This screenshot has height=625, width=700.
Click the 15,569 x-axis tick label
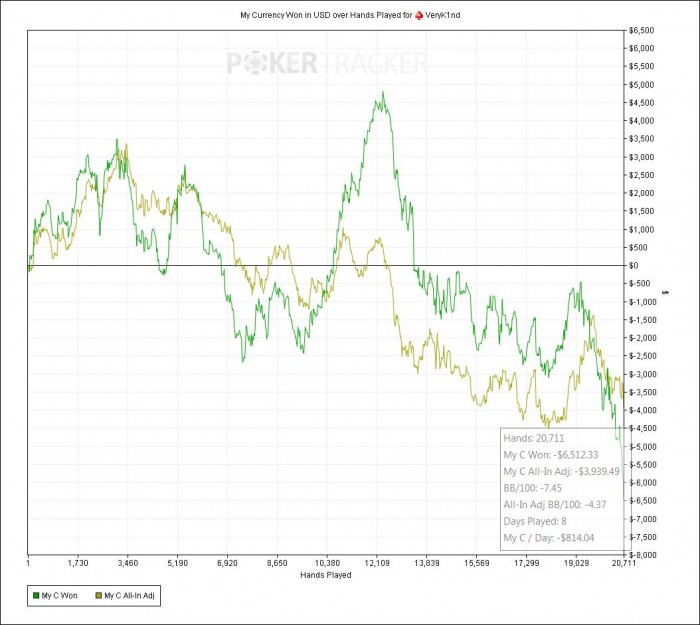tap(477, 563)
